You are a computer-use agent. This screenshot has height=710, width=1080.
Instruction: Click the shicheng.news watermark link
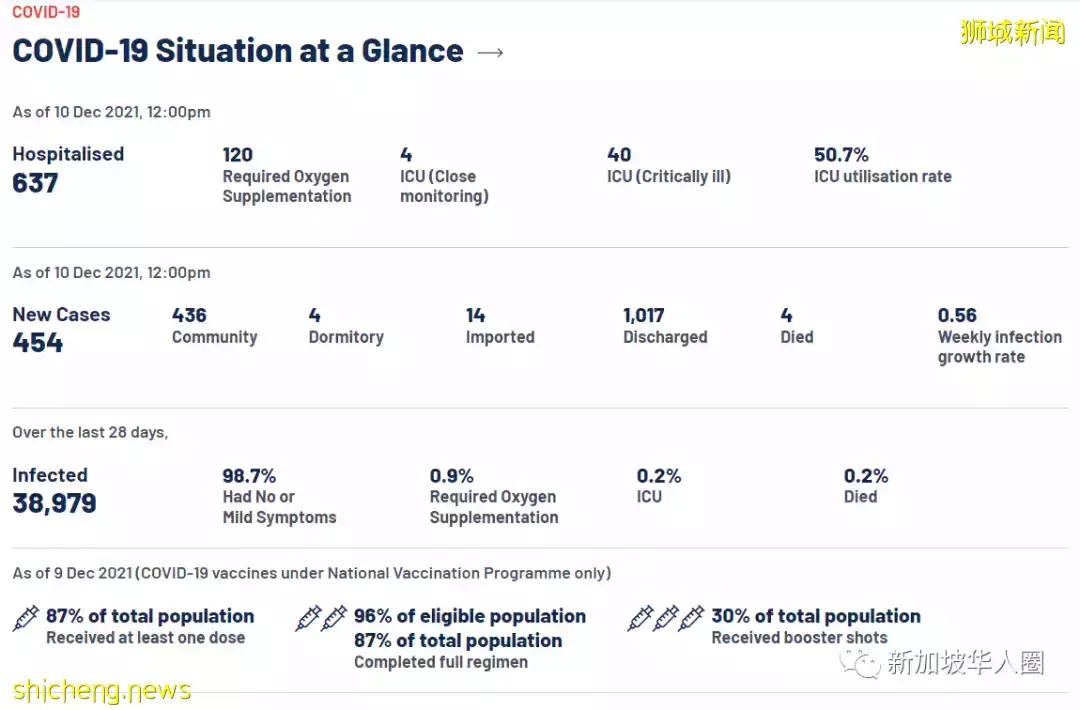coord(101,690)
